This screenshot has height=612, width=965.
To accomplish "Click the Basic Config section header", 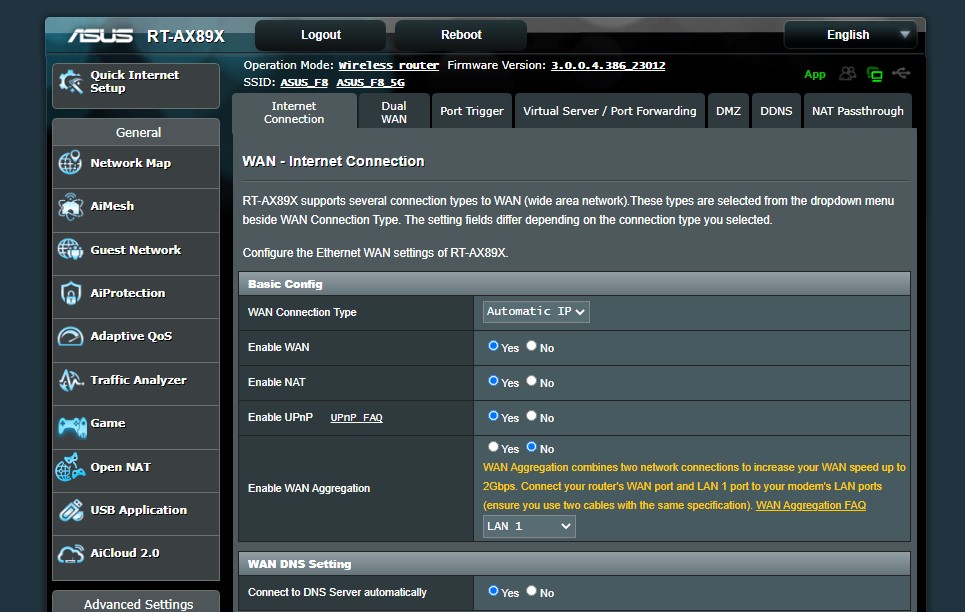I will pyautogui.click(x=574, y=284).
